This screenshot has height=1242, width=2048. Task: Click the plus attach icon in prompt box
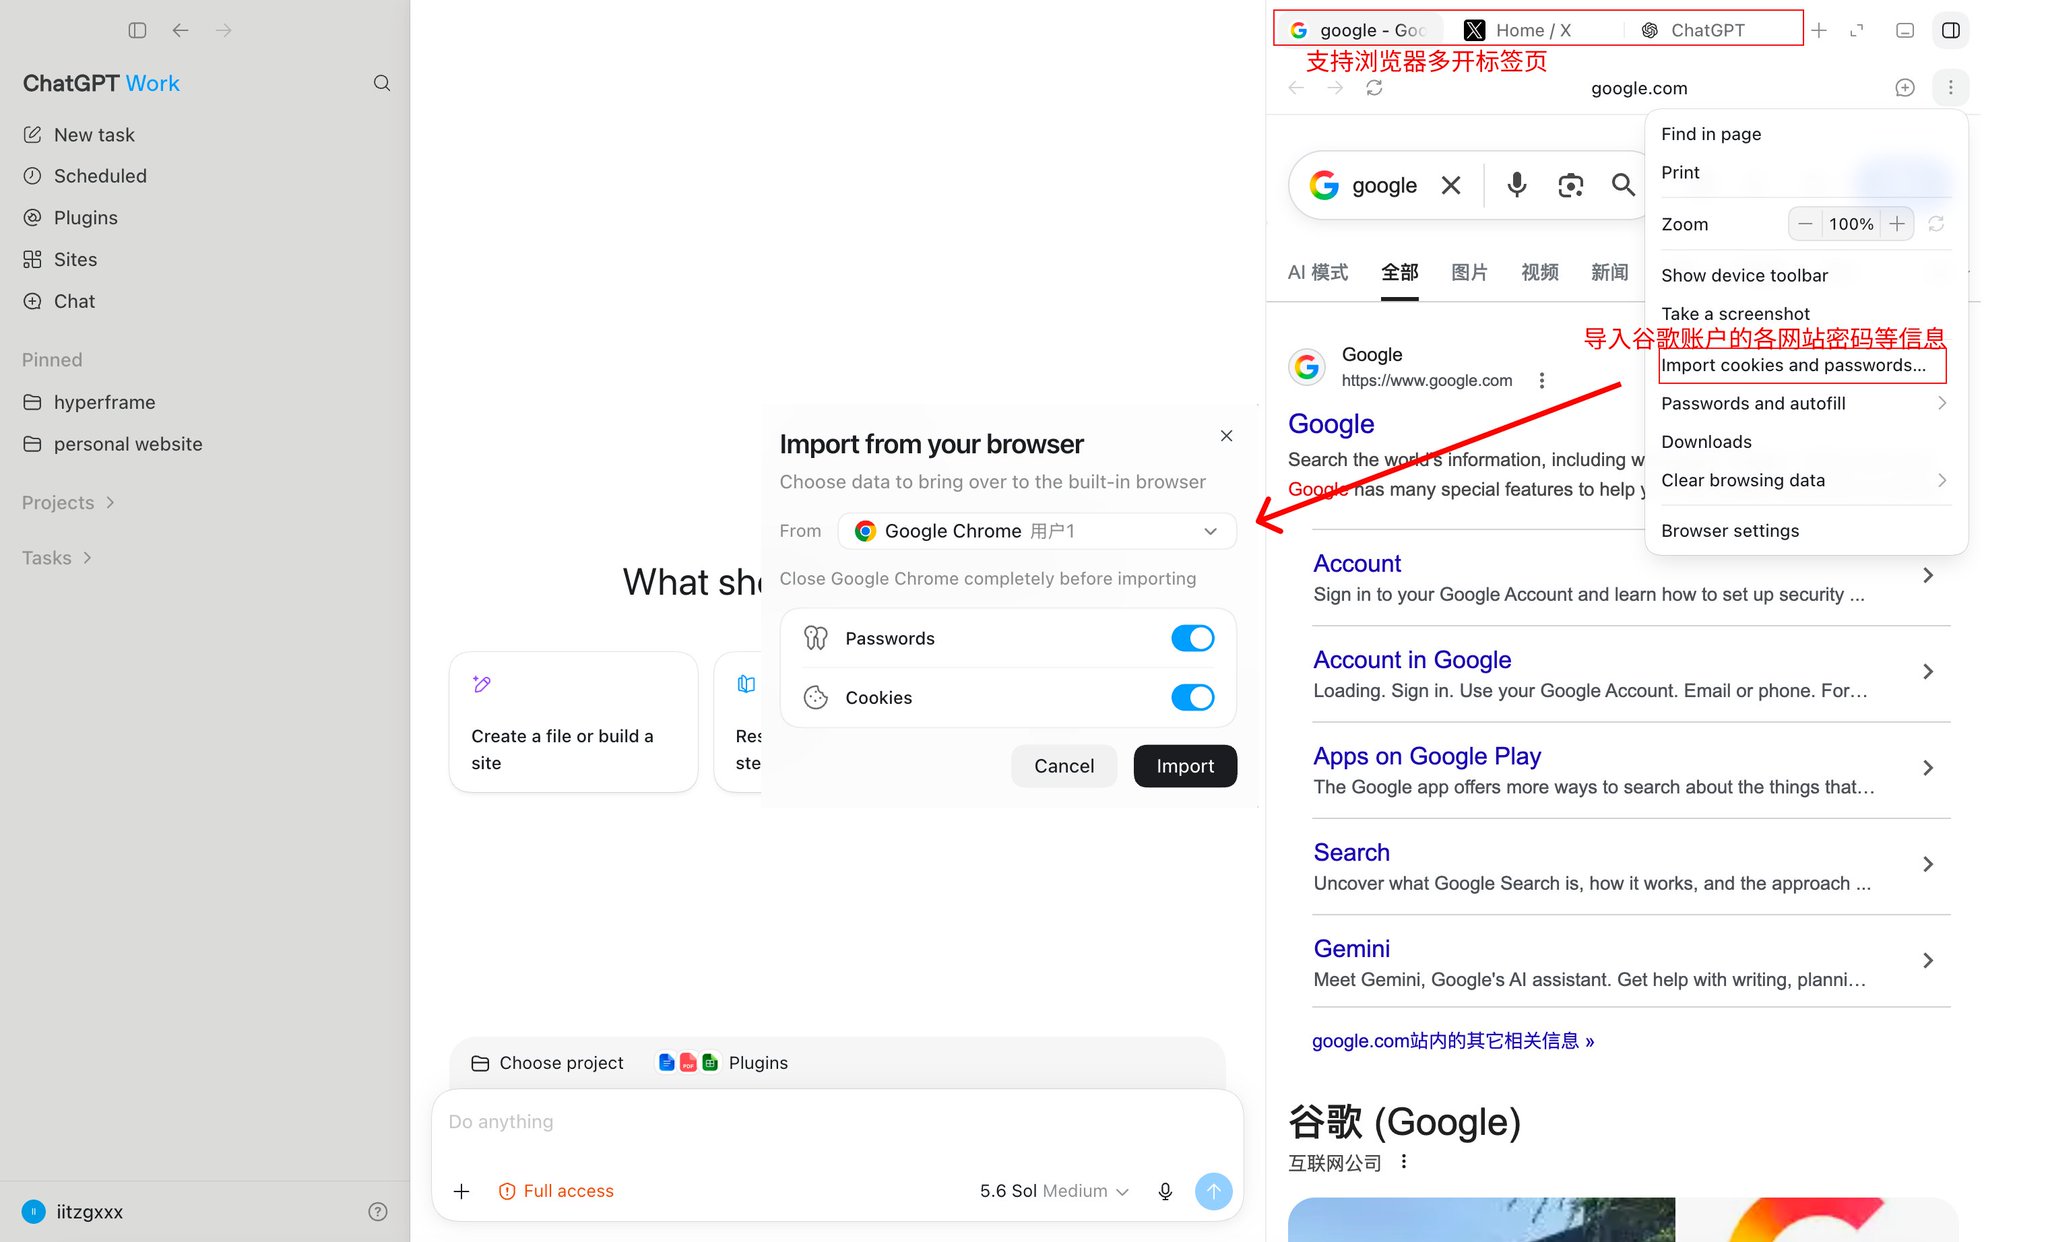click(x=461, y=1191)
